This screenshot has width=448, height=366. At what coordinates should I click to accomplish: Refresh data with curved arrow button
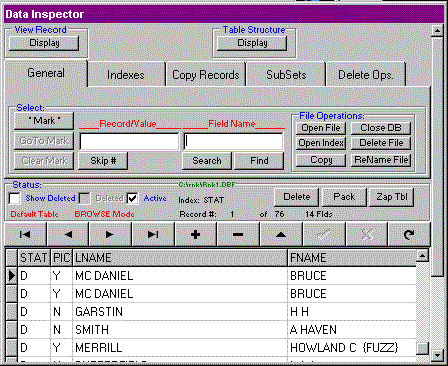(x=409, y=235)
